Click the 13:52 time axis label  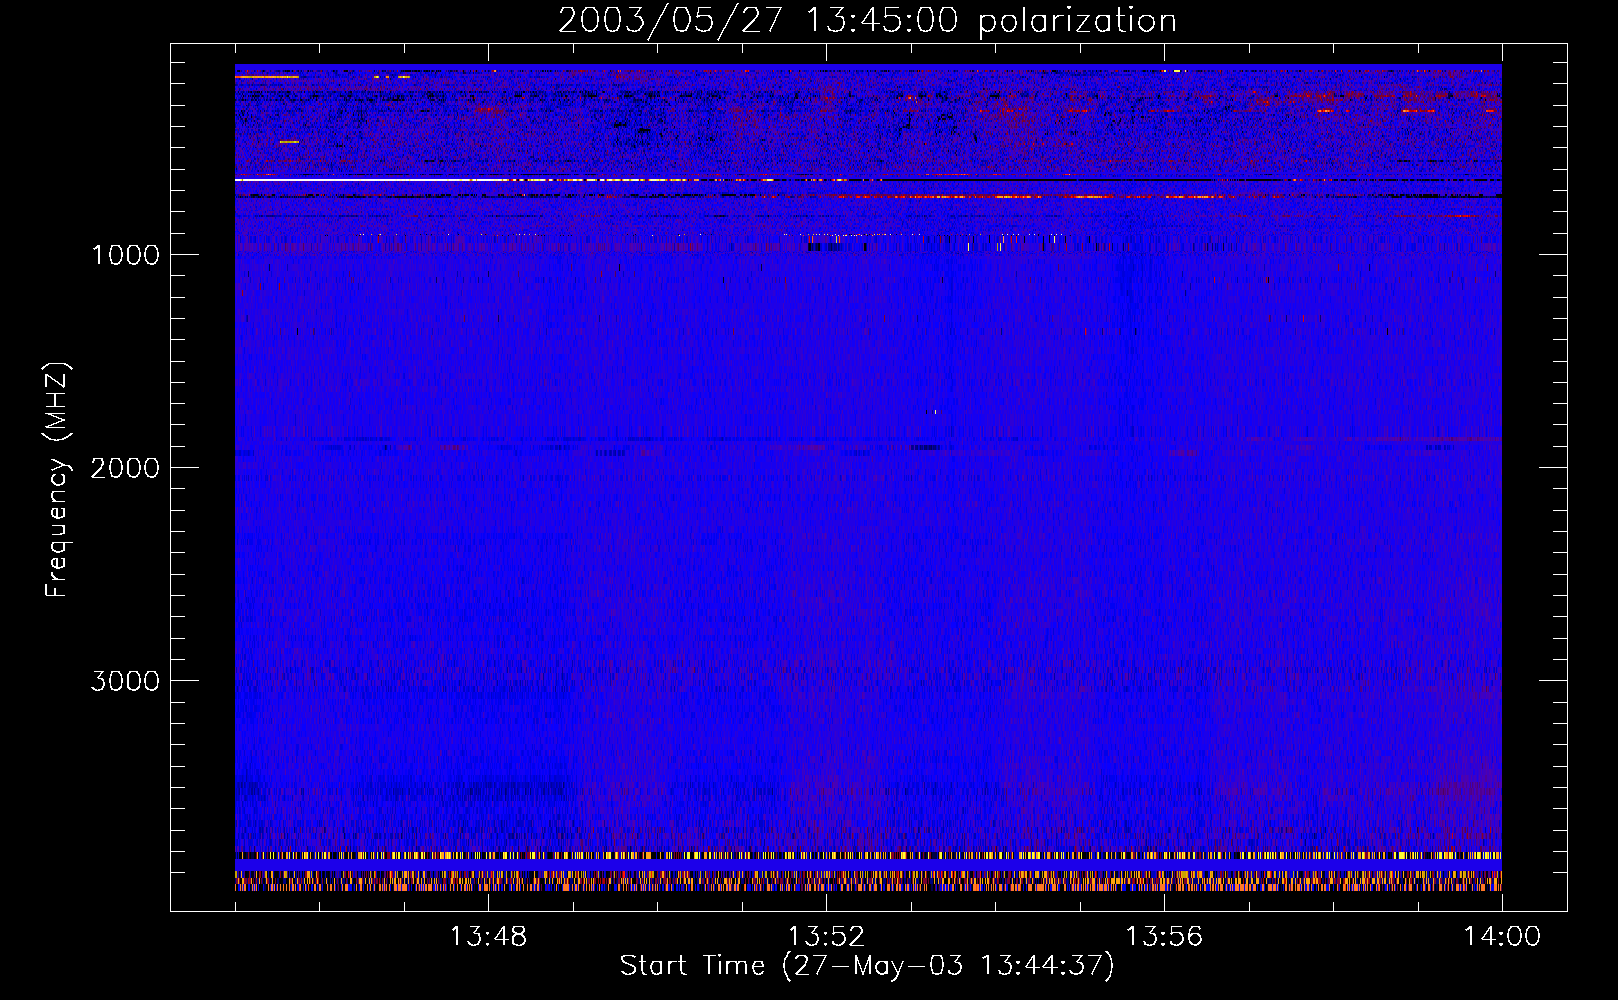coord(826,937)
